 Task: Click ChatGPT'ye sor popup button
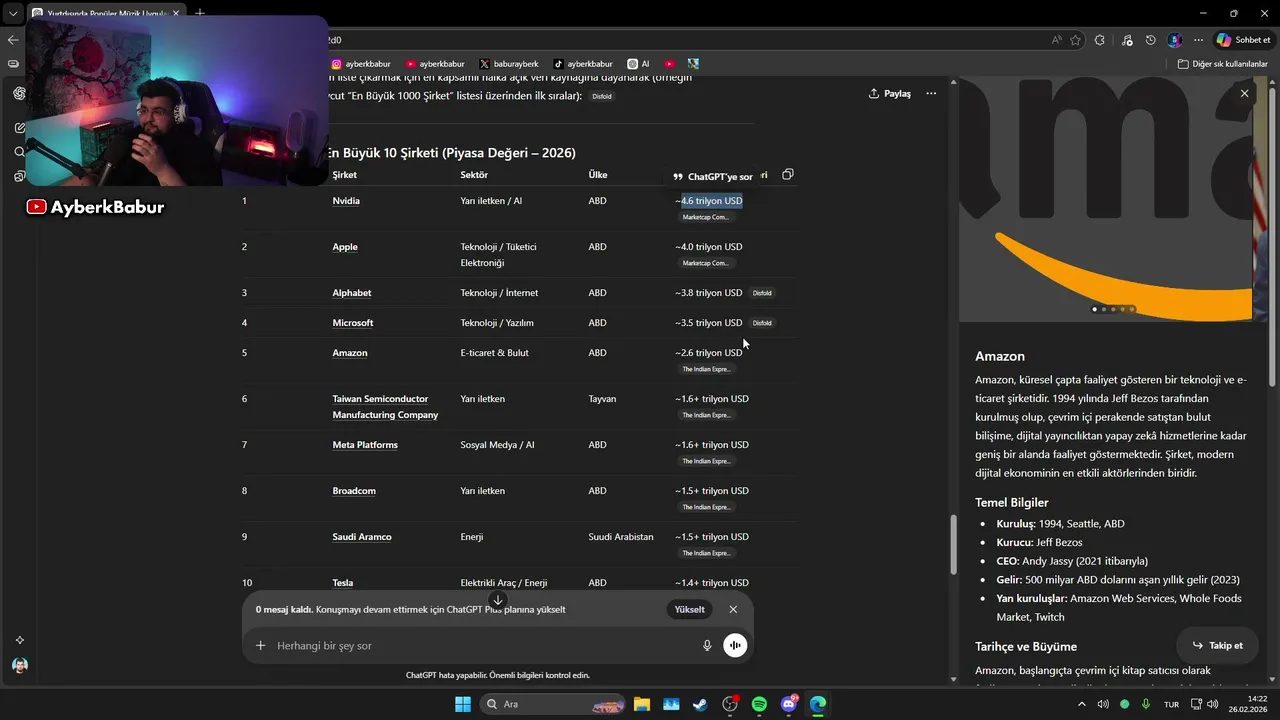click(x=713, y=176)
